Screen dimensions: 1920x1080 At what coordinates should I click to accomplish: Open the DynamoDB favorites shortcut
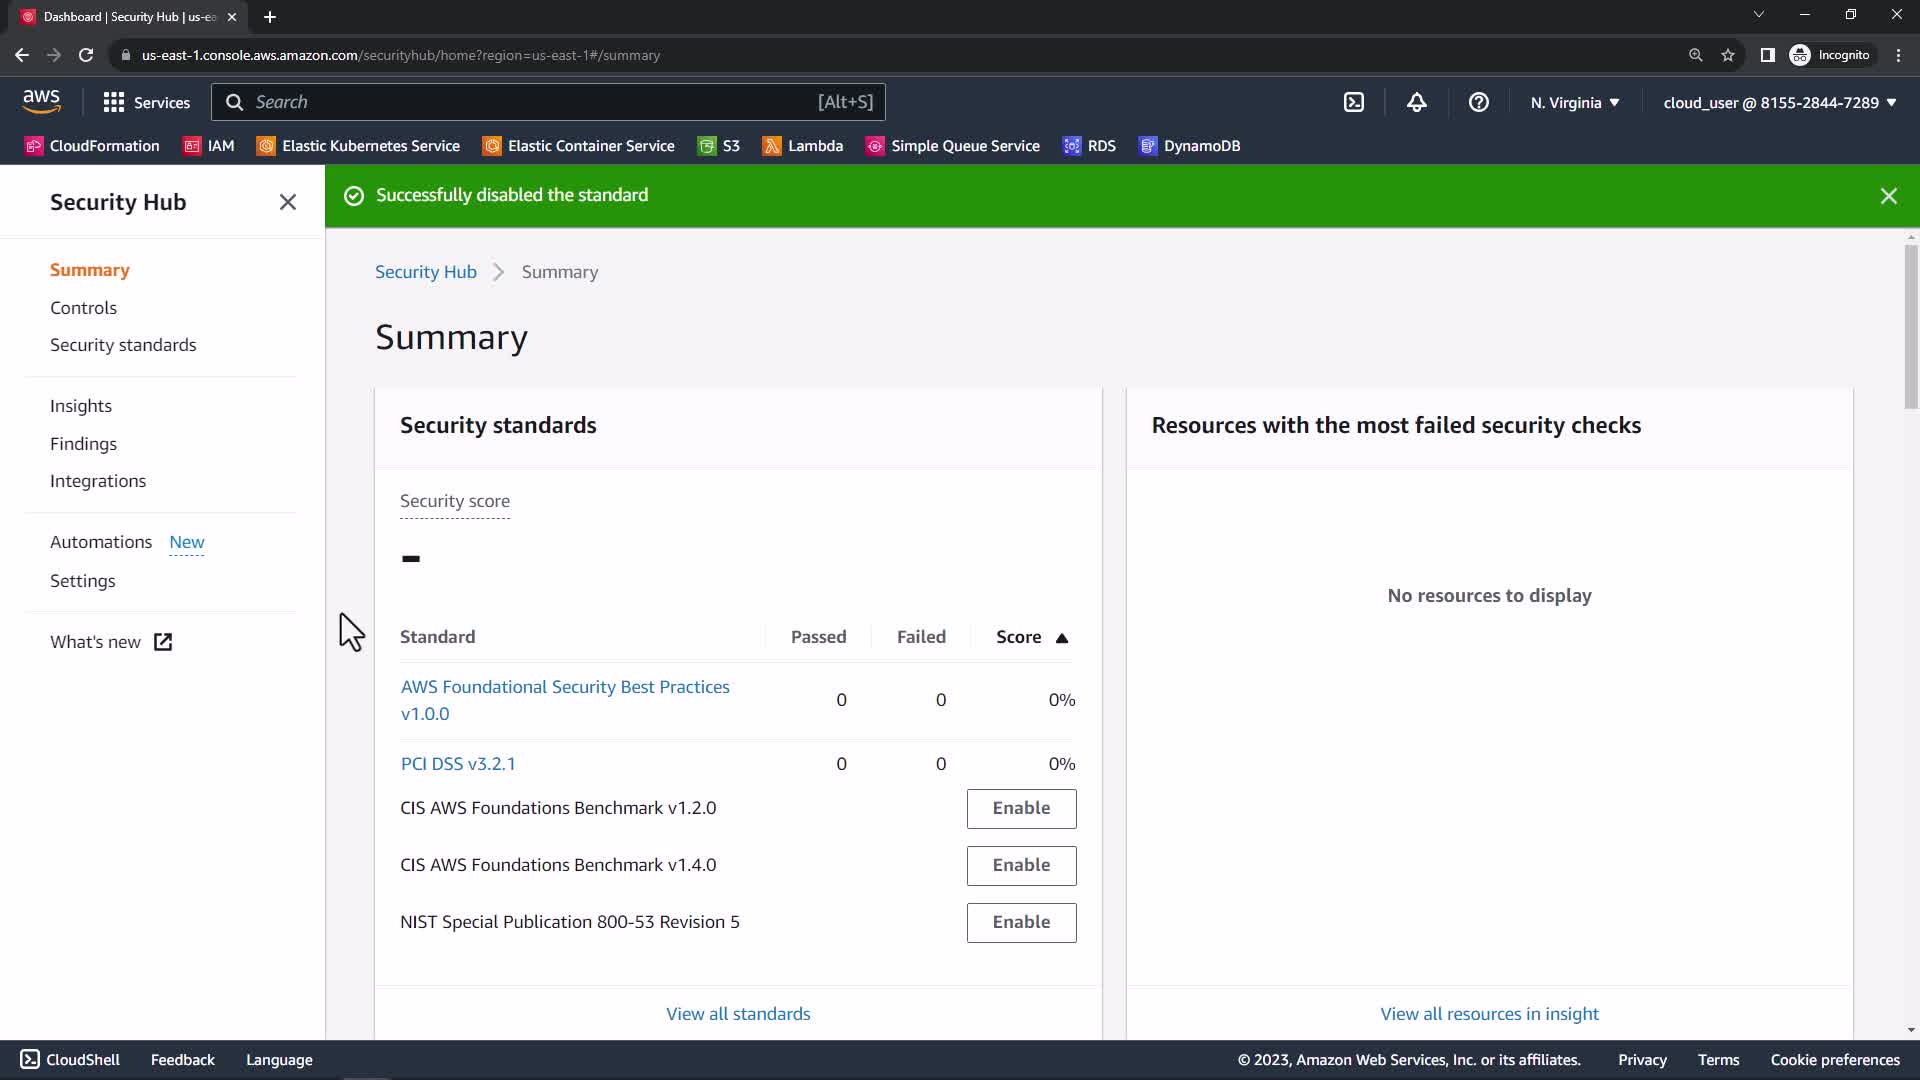1189,146
